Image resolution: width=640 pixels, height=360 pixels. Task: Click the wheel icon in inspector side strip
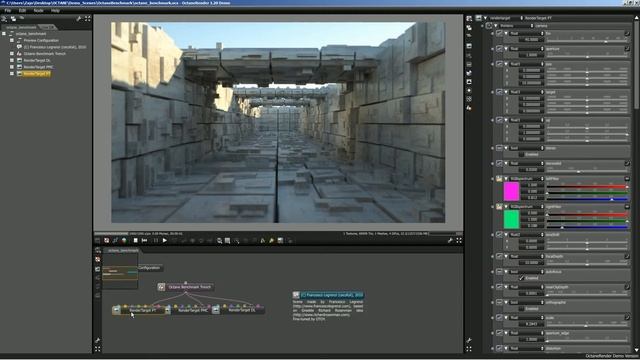click(x=469, y=99)
